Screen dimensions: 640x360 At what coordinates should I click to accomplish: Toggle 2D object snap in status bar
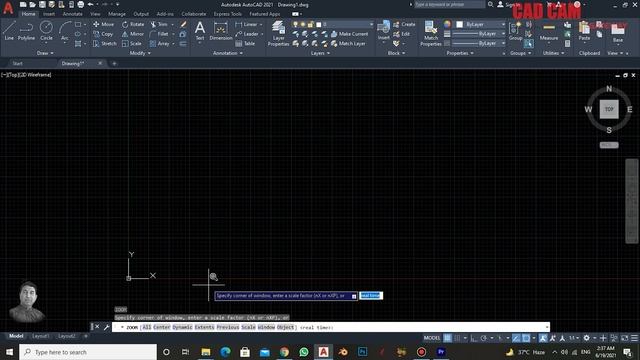point(526,338)
